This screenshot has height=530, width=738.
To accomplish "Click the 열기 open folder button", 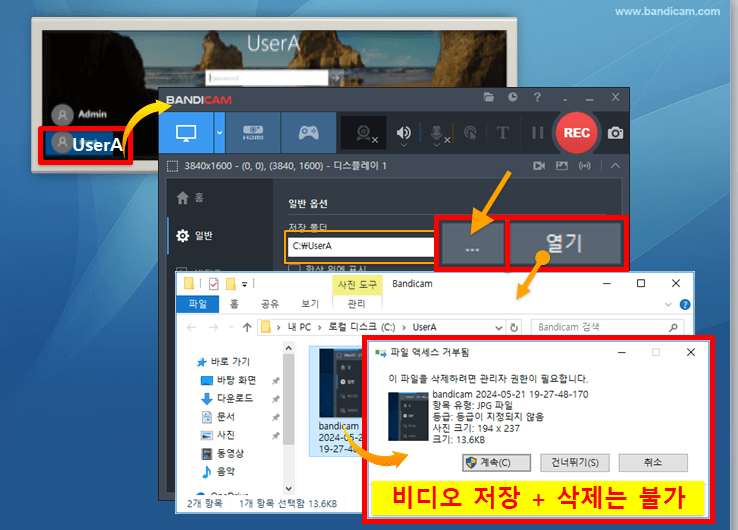I will tap(565, 243).
